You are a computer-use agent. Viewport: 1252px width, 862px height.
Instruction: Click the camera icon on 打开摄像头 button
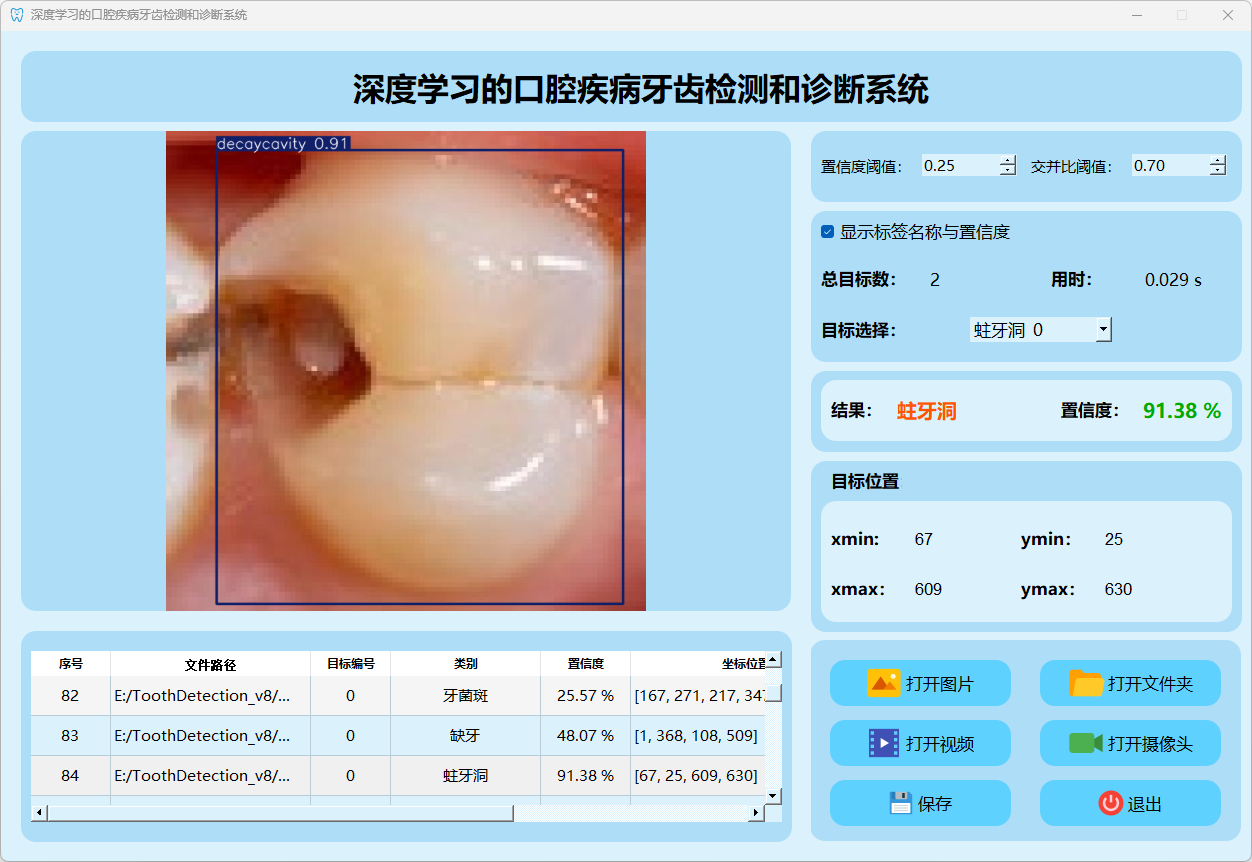pyautogui.click(x=1086, y=744)
